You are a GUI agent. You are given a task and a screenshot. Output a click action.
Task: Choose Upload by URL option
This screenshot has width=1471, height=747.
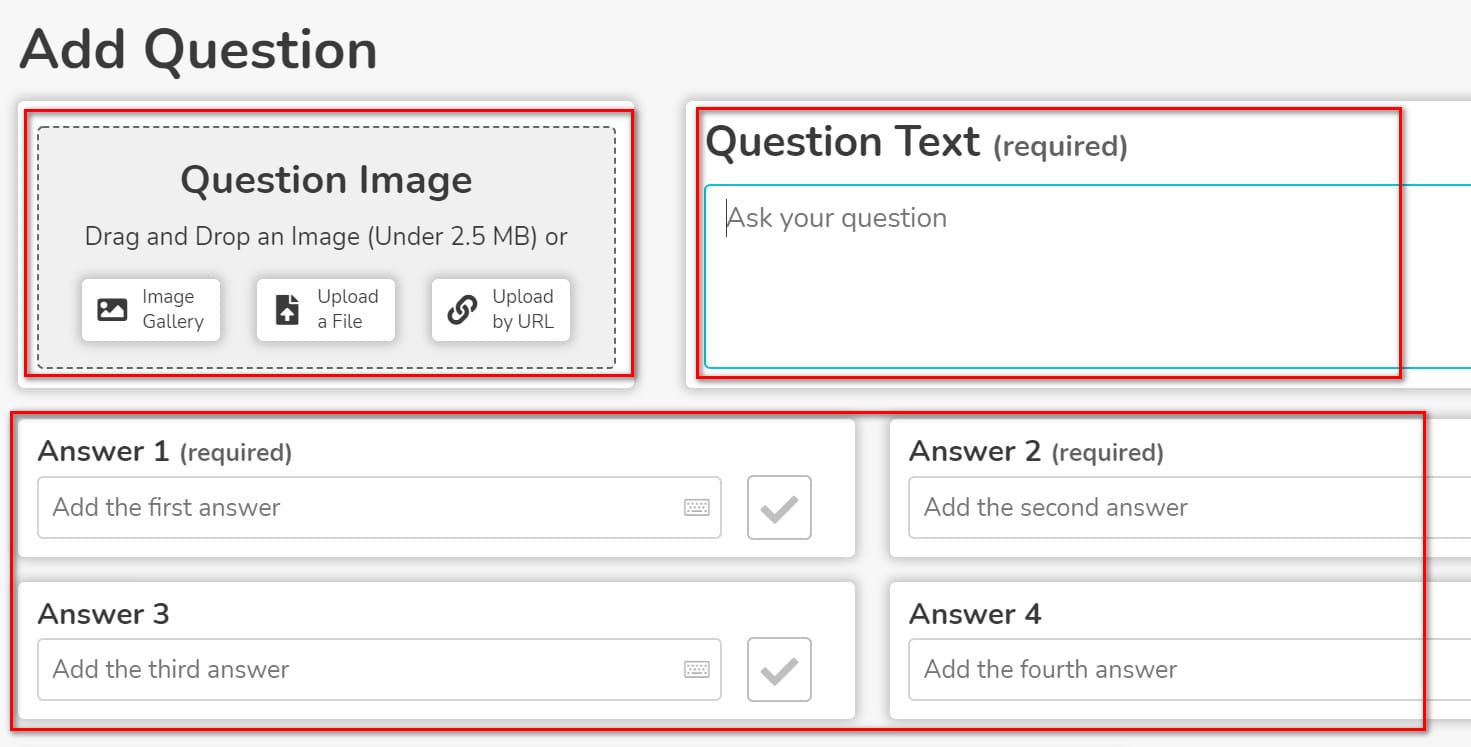[x=501, y=310]
